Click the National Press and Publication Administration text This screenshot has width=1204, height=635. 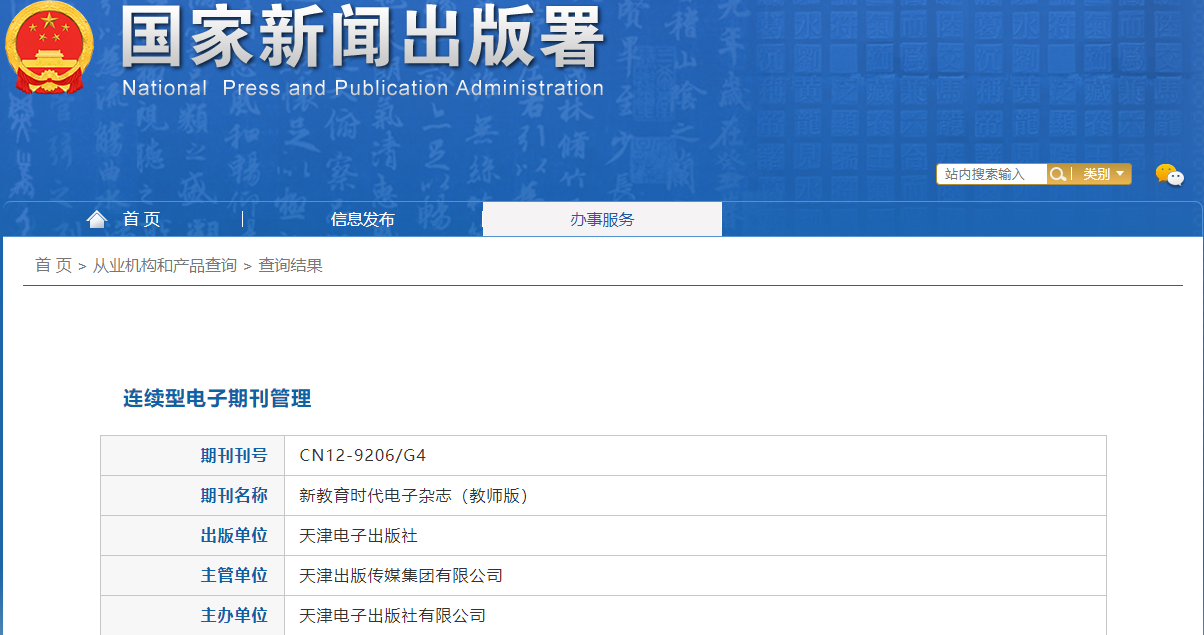tap(362, 88)
